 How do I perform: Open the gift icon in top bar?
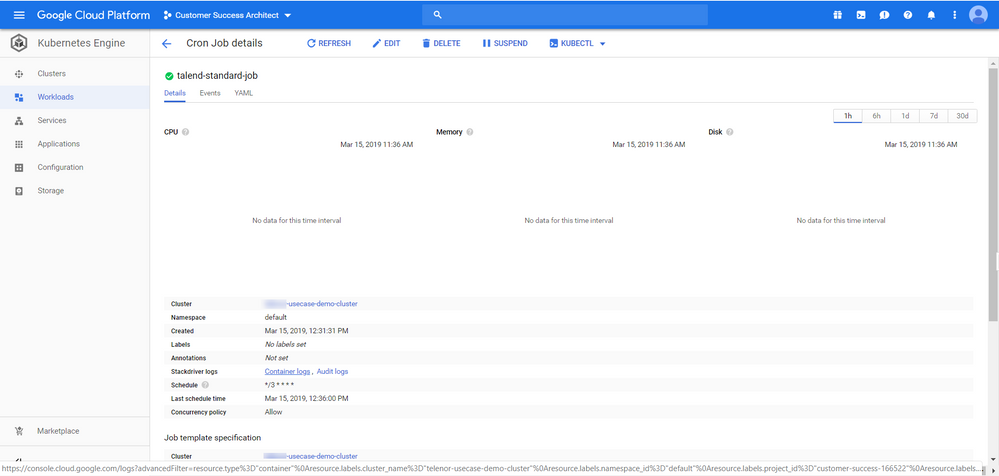pyautogui.click(x=837, y=15)
